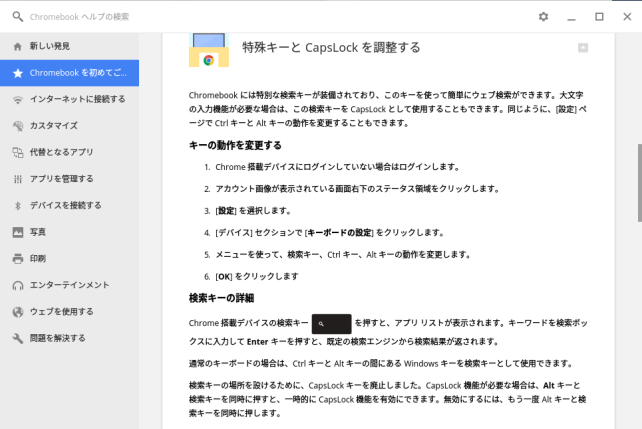Viewport: 642px width, 429px height.
Task: Open エンターテインメント section
Action: [70, 285]
